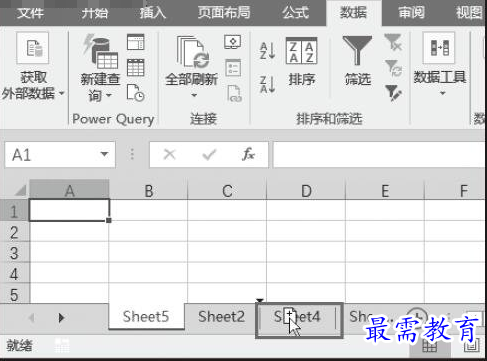The image size is (487, 361).
Task: Click the select all corner triangle
Action: (20, 191)
